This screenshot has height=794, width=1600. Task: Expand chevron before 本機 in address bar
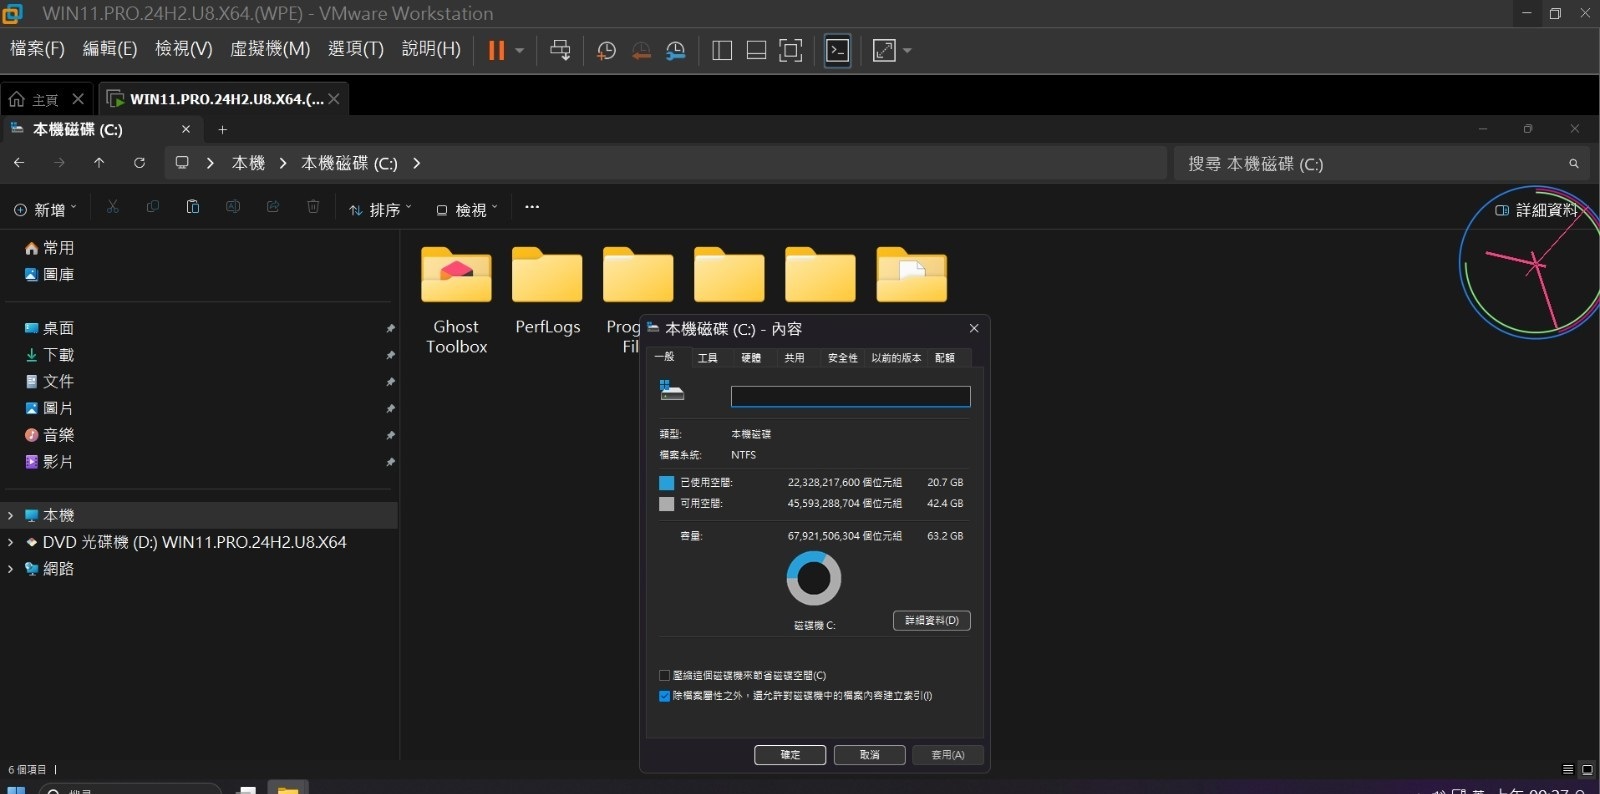pos(210,163)
